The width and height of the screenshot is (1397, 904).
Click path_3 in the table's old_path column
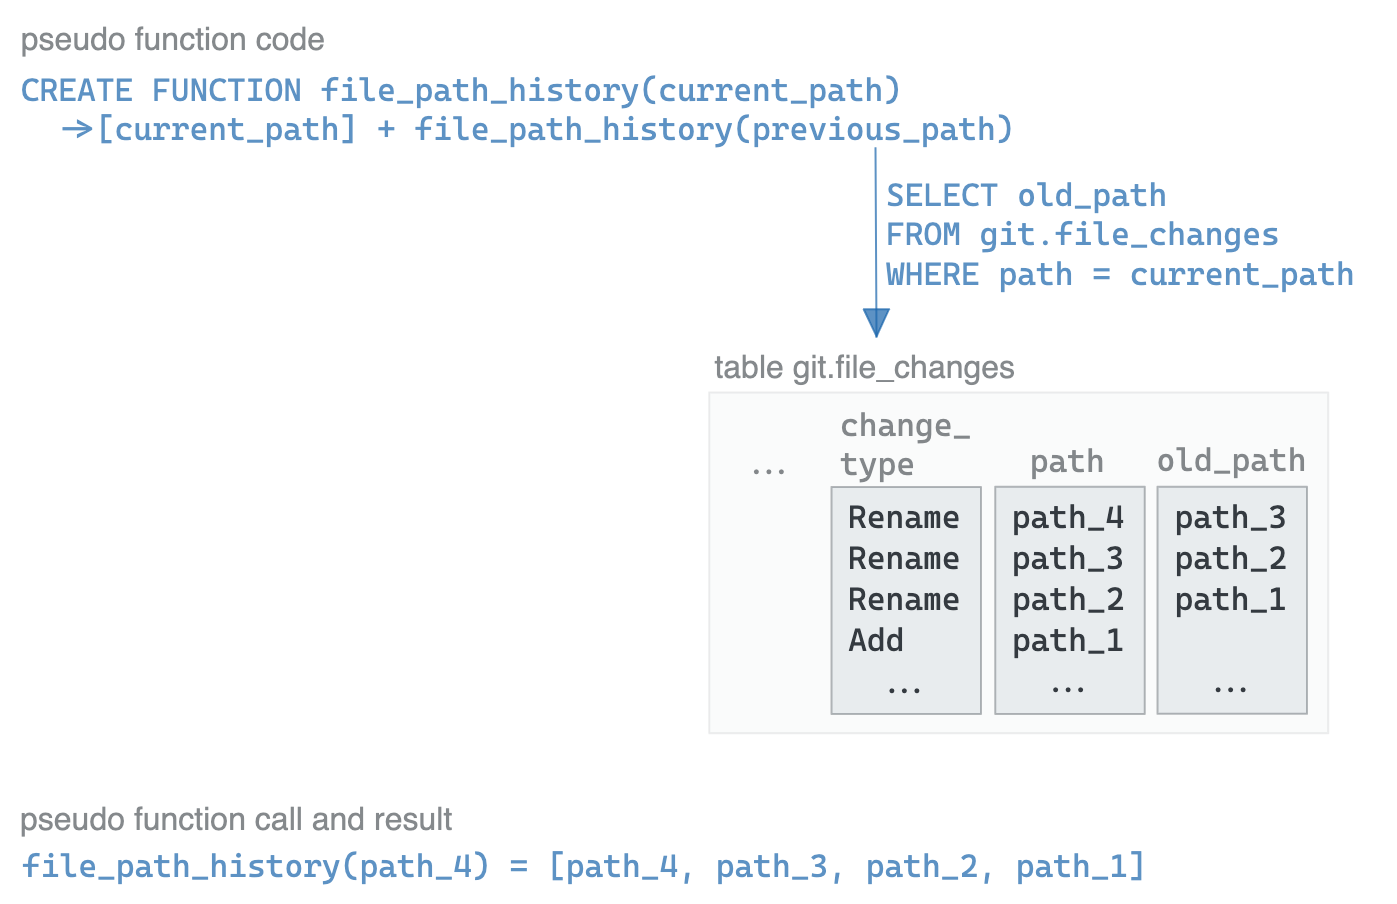click(x=1230, y=518)
